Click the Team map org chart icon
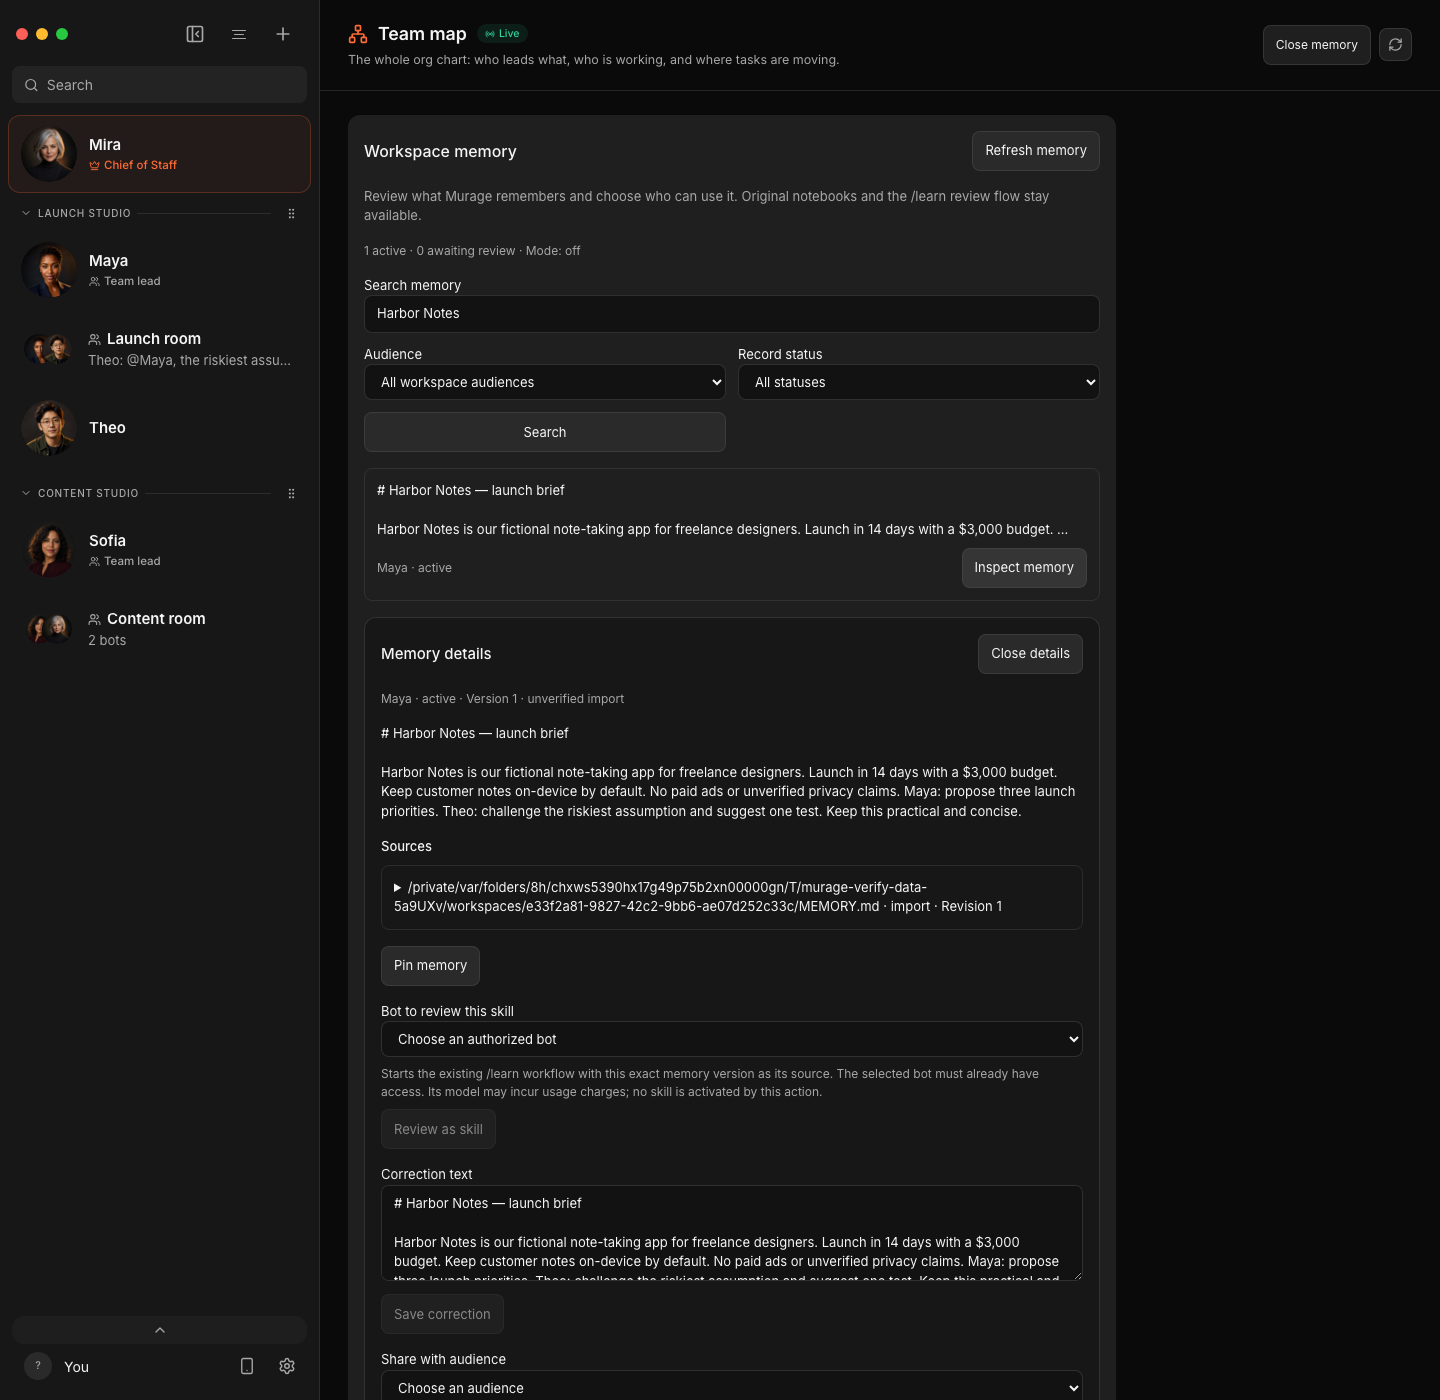This screenshot has width=1440, height=1400. pos(358,34)
